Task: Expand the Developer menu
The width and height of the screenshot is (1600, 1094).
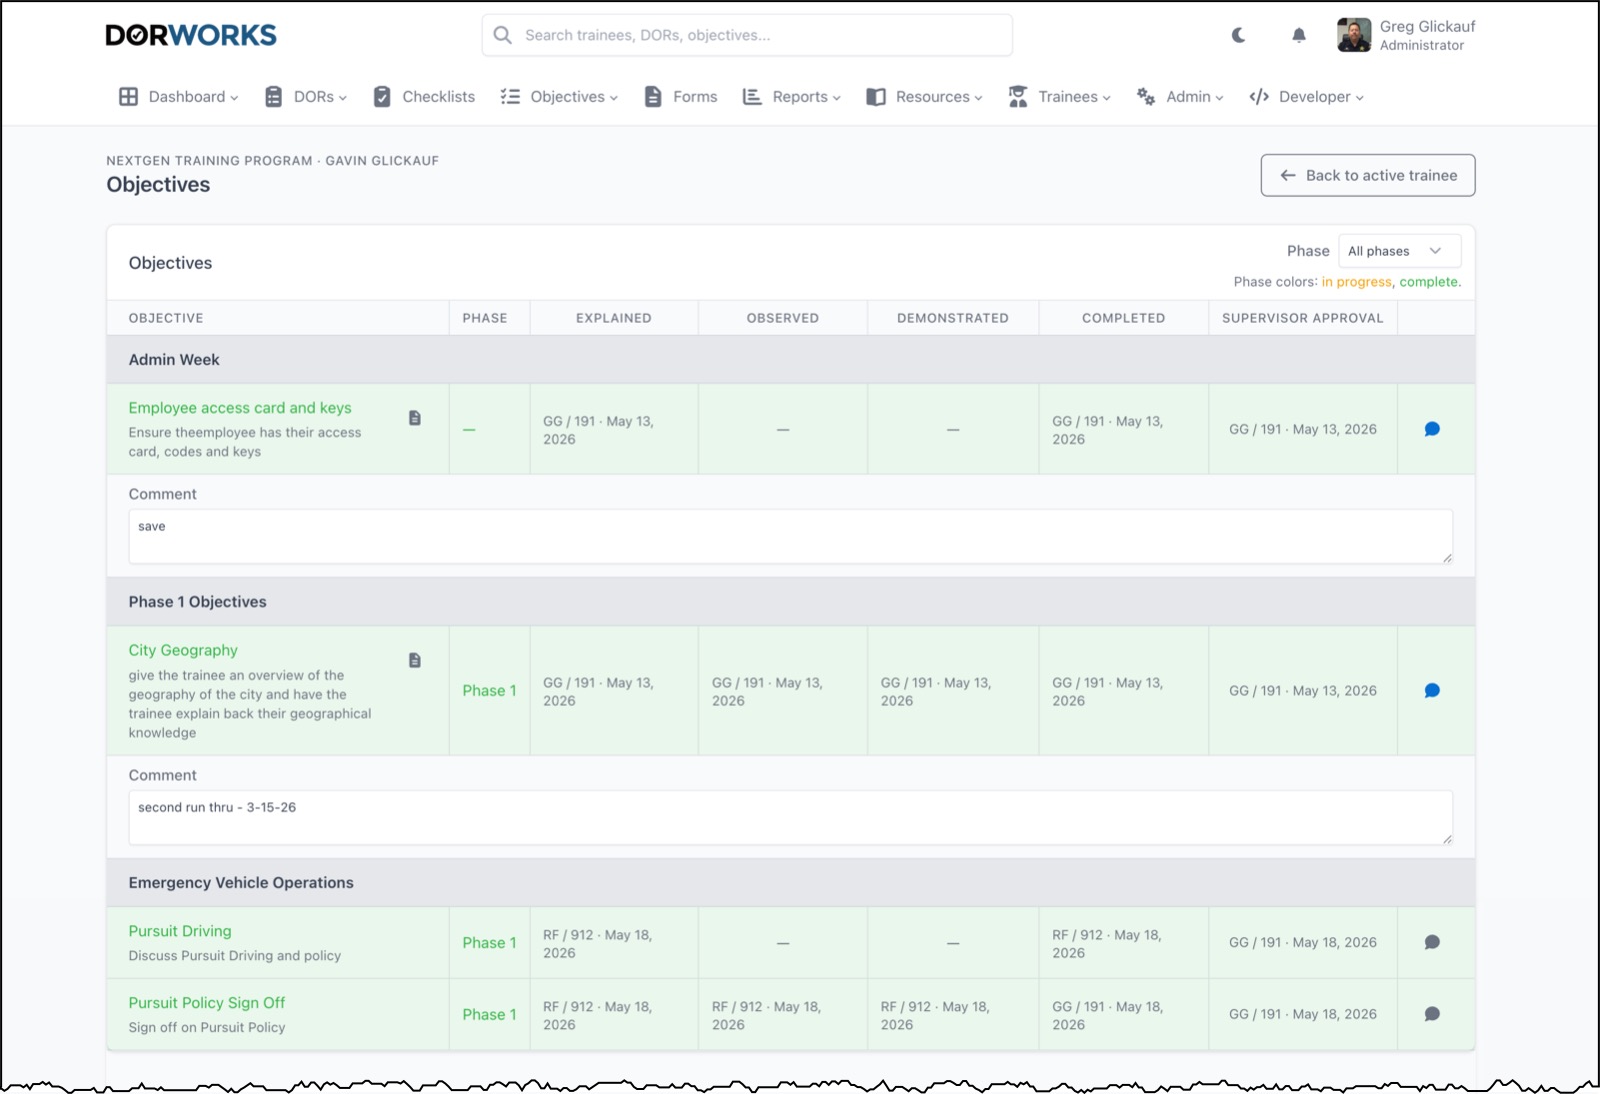Action: pyautogui.click(x=1306, y=97)
